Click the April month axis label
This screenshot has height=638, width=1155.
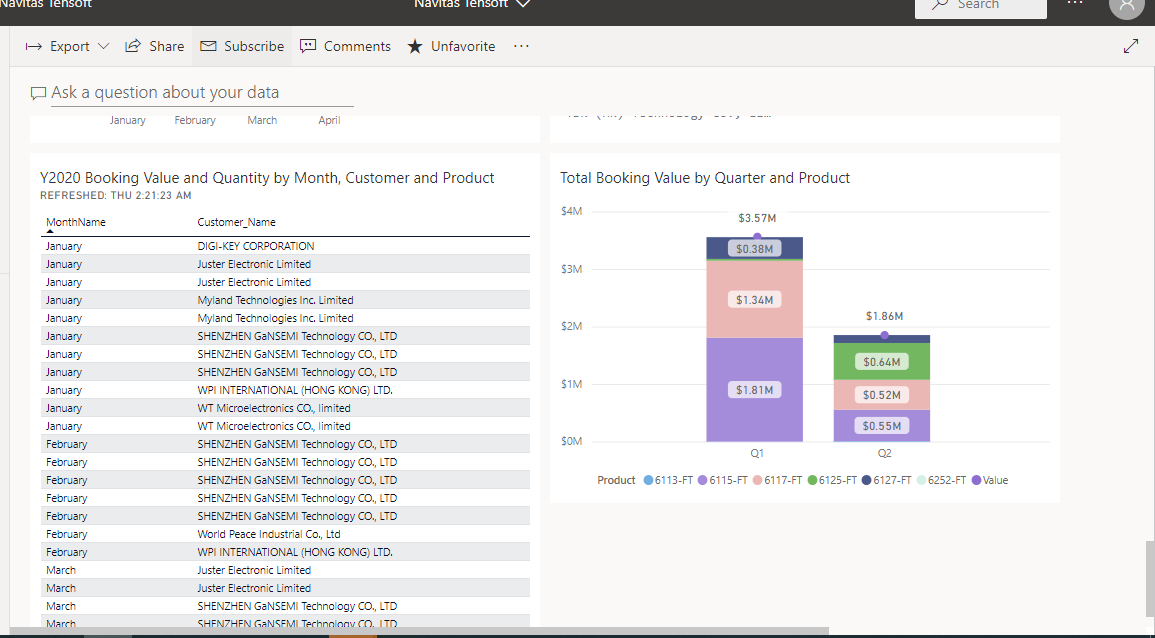point(329,120)
